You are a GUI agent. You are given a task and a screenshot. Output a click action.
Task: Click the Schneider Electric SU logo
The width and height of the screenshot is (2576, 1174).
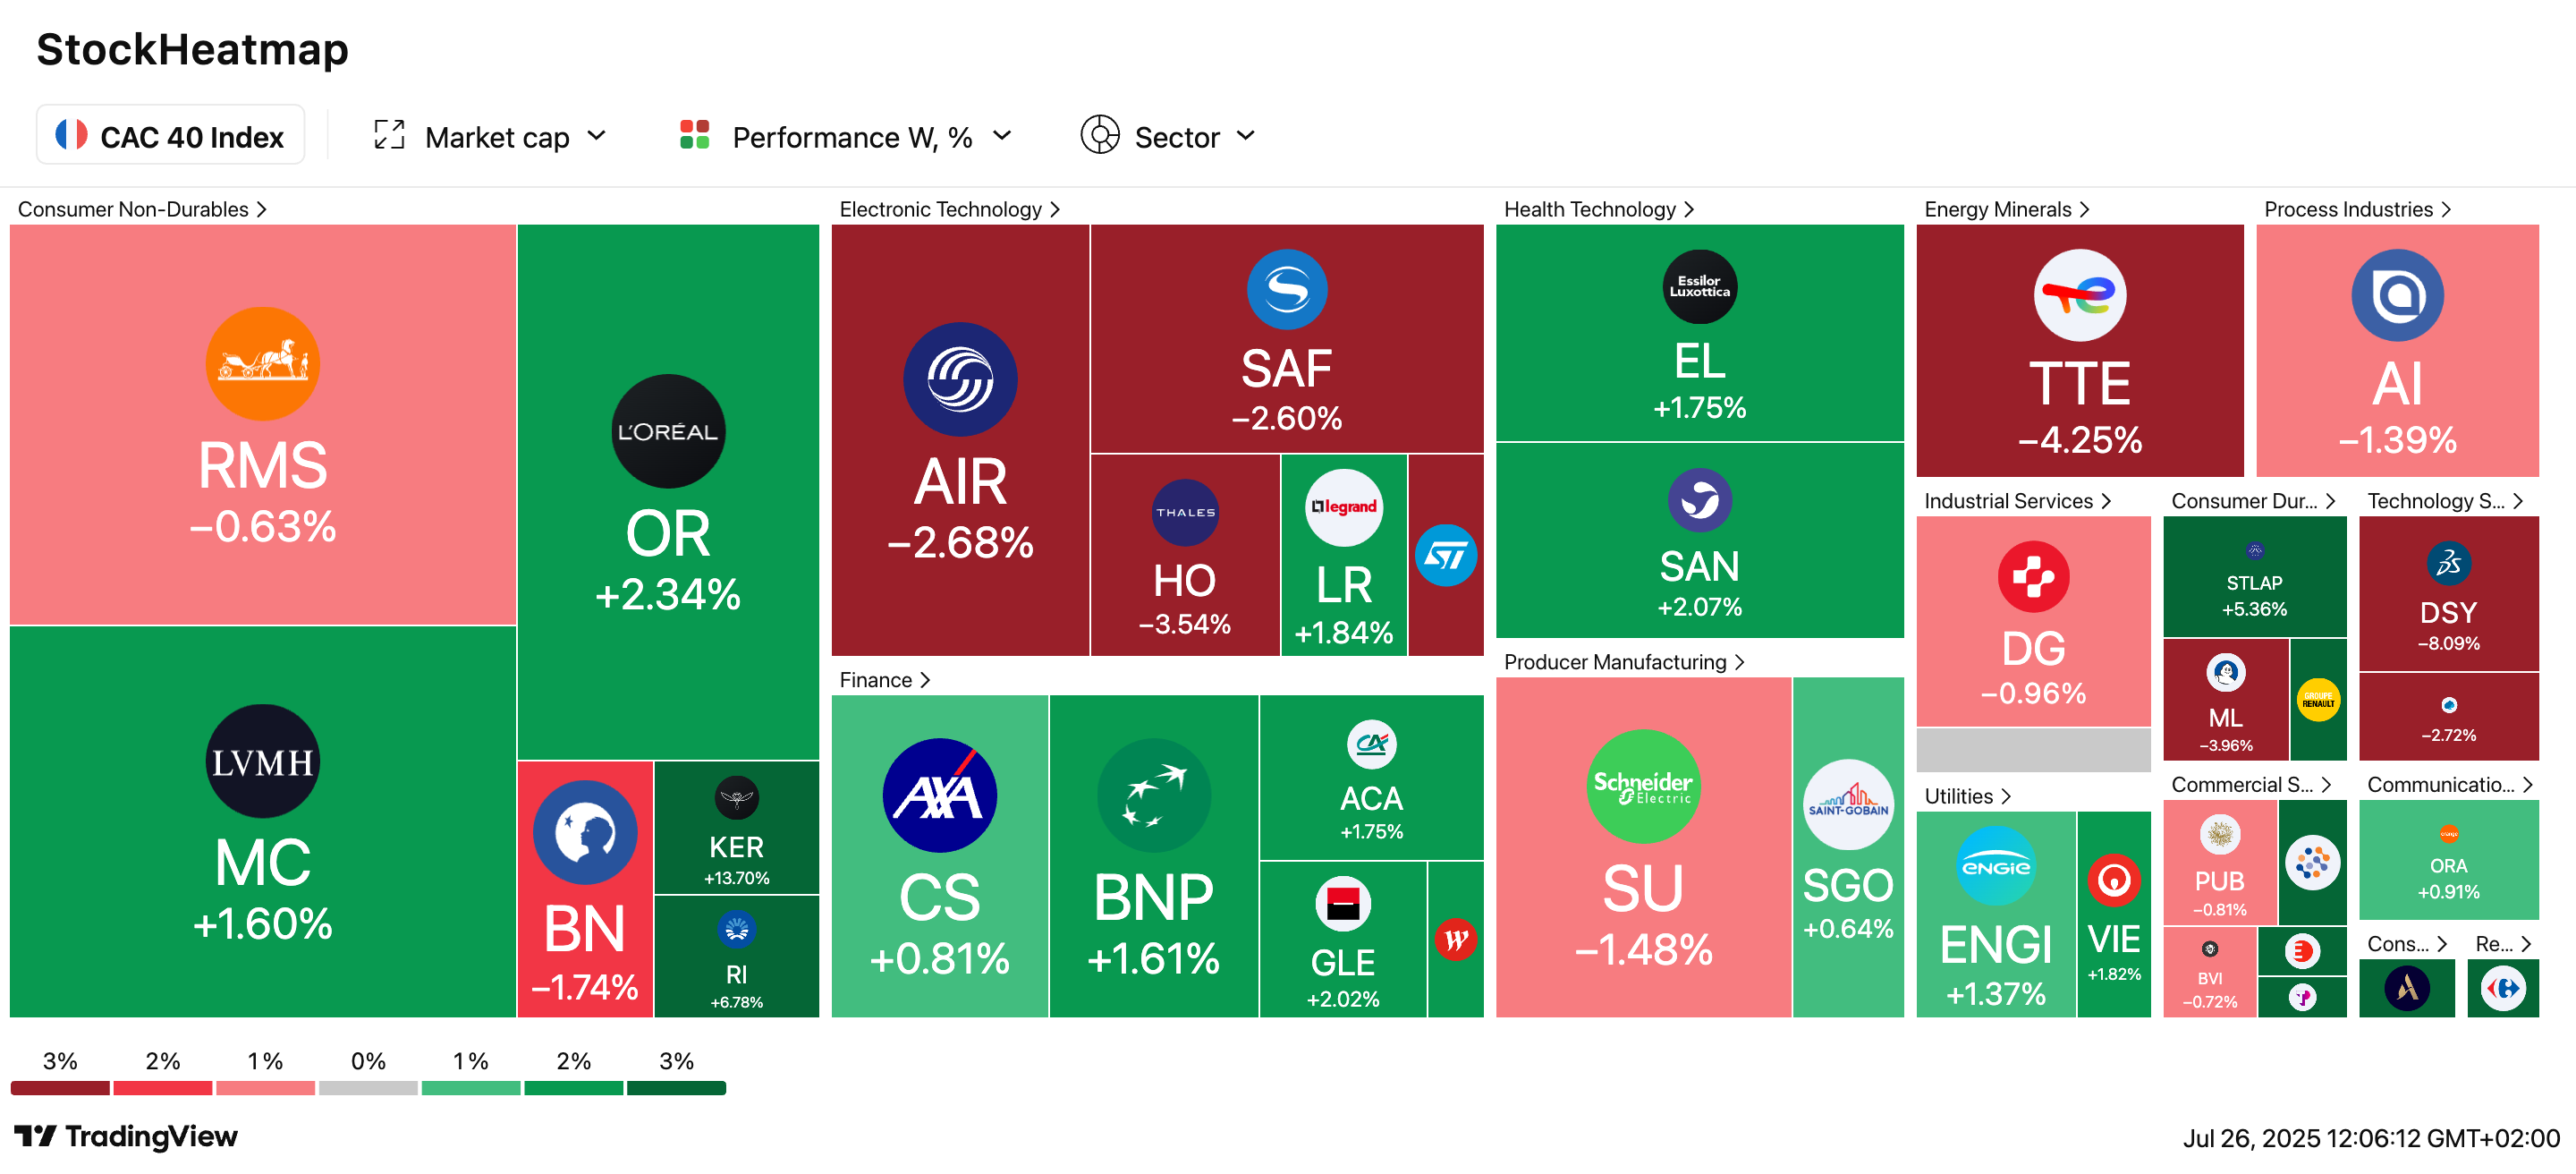(x=1642, y=786)
